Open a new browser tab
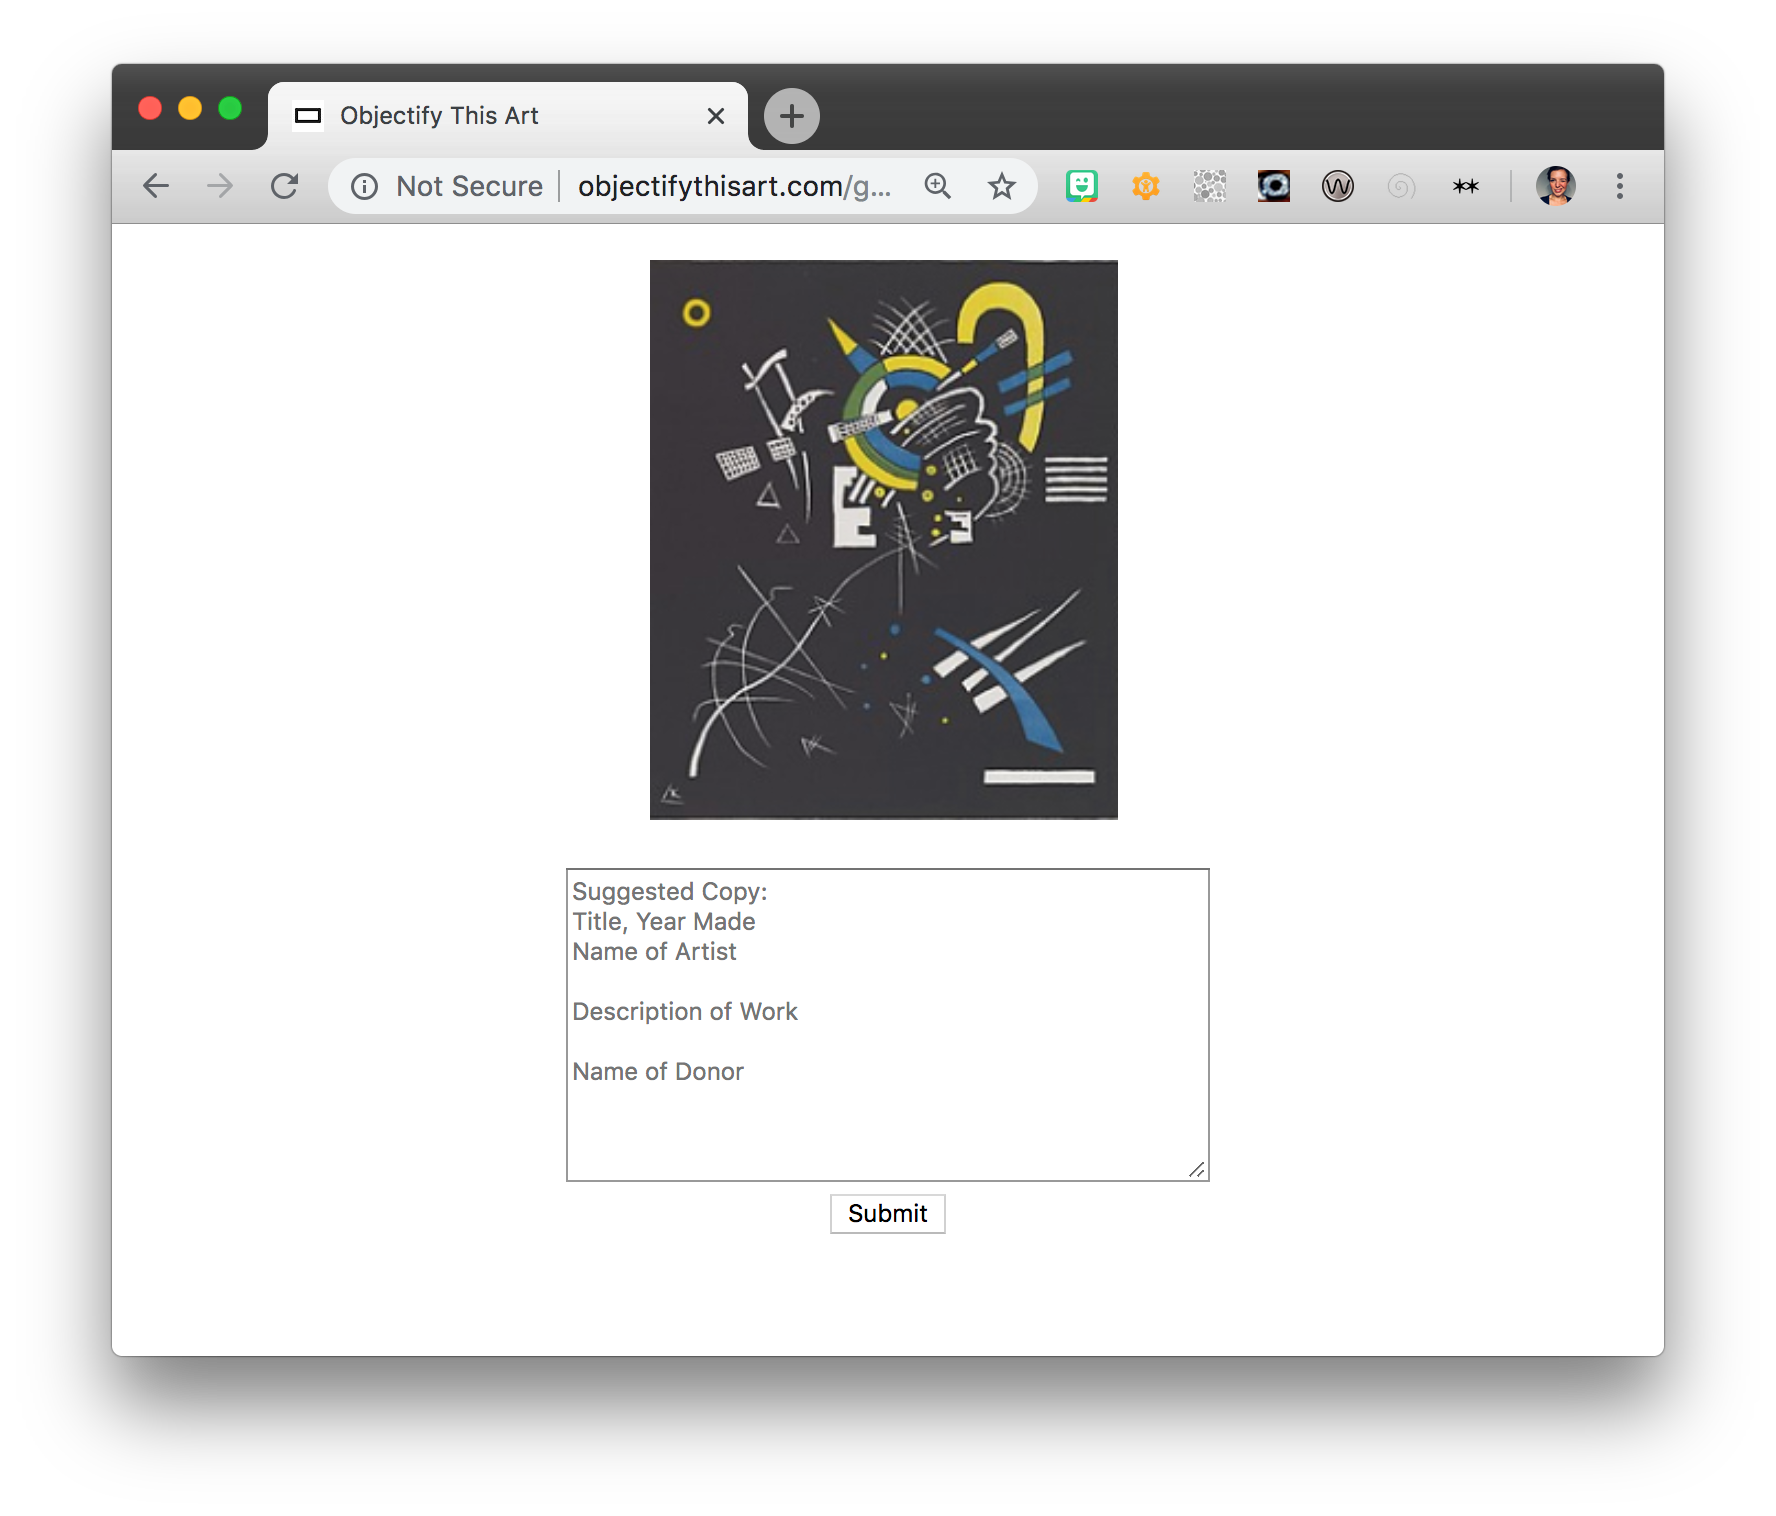 click(792, 116)
